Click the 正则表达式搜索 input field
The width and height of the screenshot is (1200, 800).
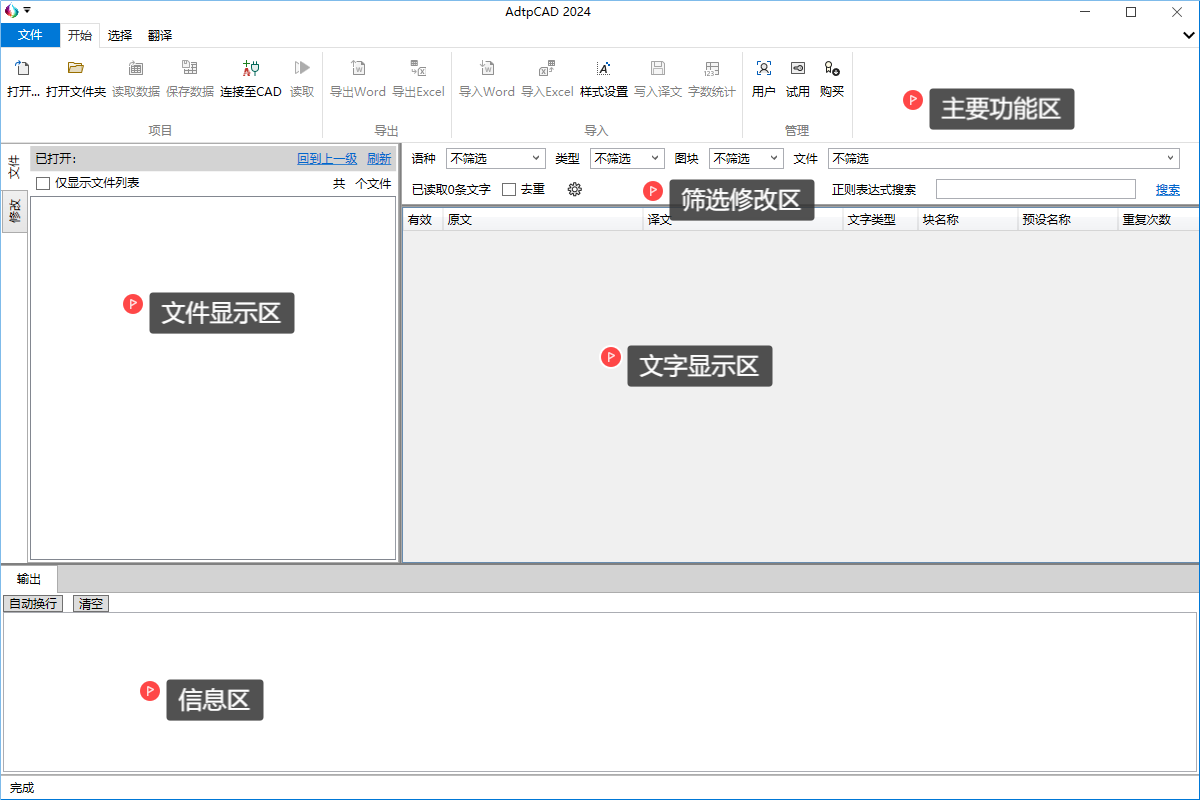(1035, 189)
